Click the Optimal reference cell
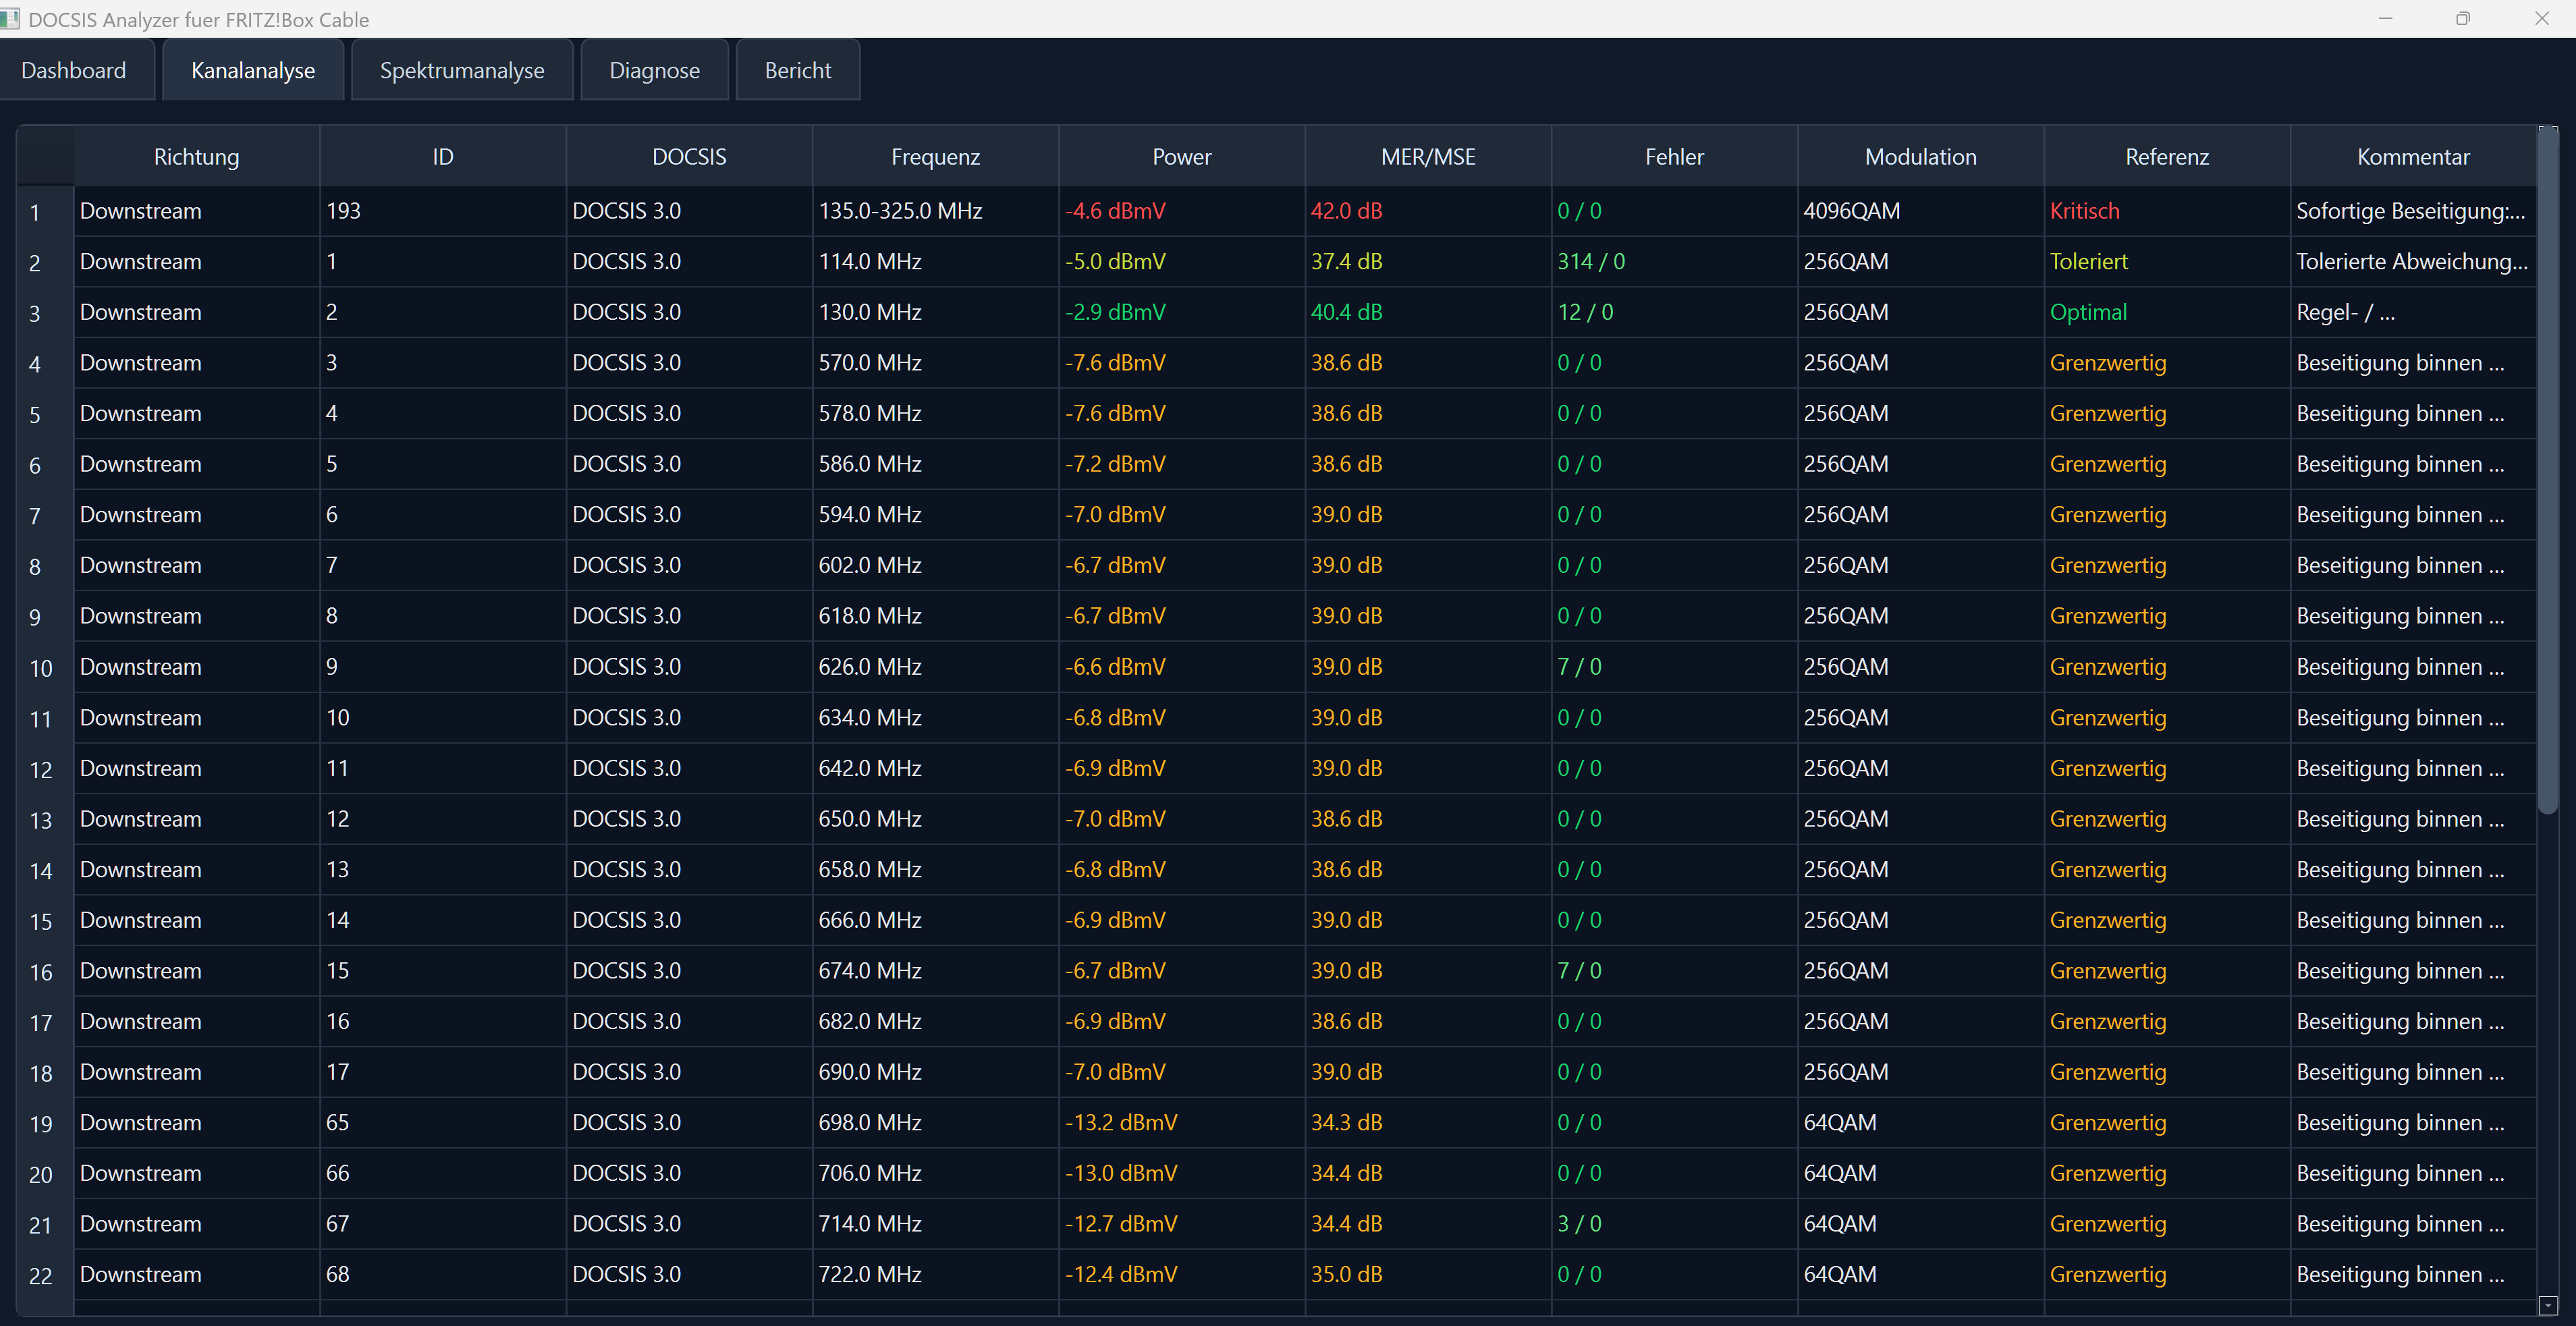Screen dimensions: 2576x1326 pyautogui.click(x=2167, y=312)
